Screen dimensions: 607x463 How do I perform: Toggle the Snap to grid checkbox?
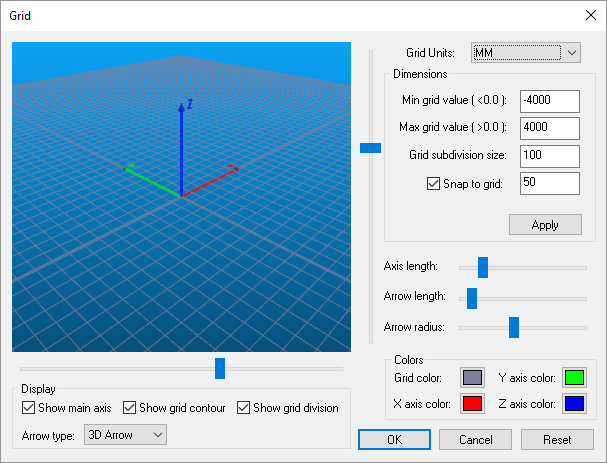click(433, 183)
